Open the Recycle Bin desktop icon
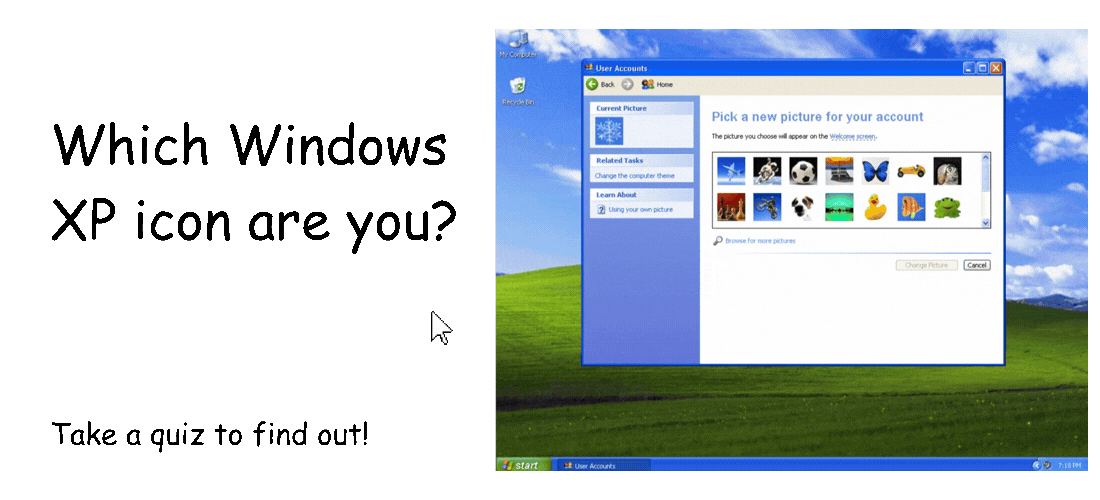1100x500 pixels. point(518,92)
